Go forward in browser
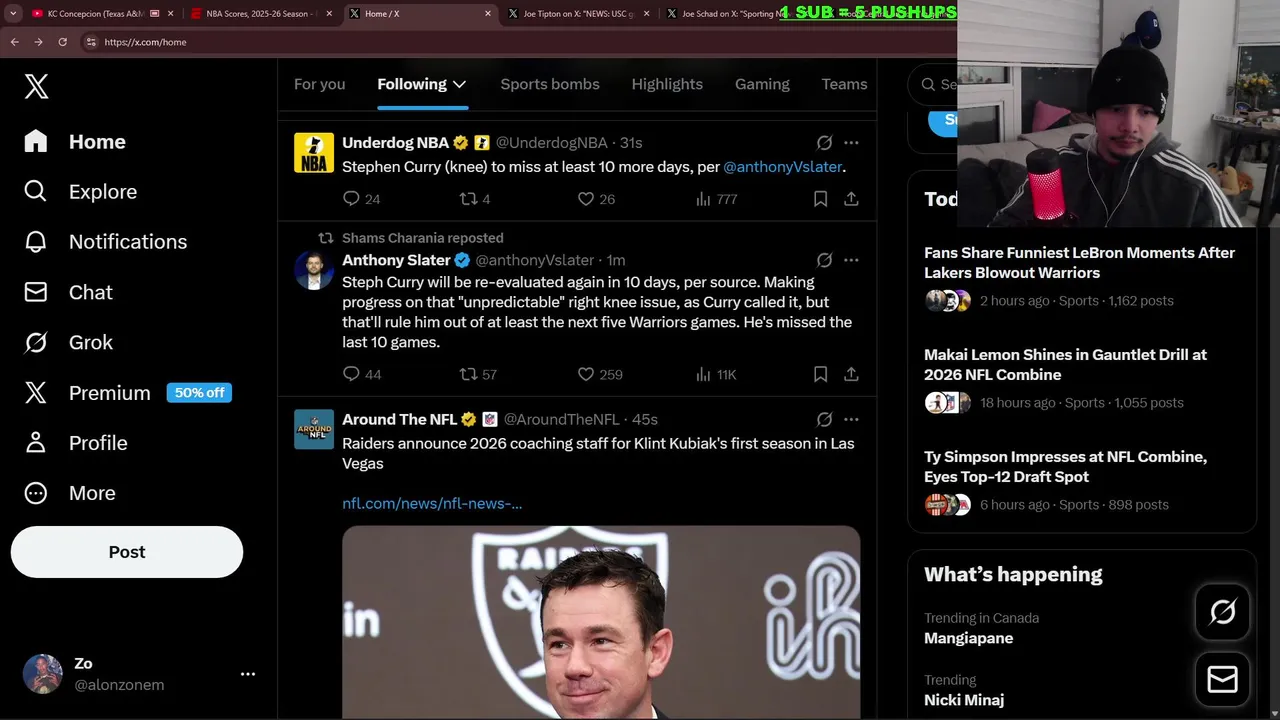The image size is (1280, 720). pos(38,42)
